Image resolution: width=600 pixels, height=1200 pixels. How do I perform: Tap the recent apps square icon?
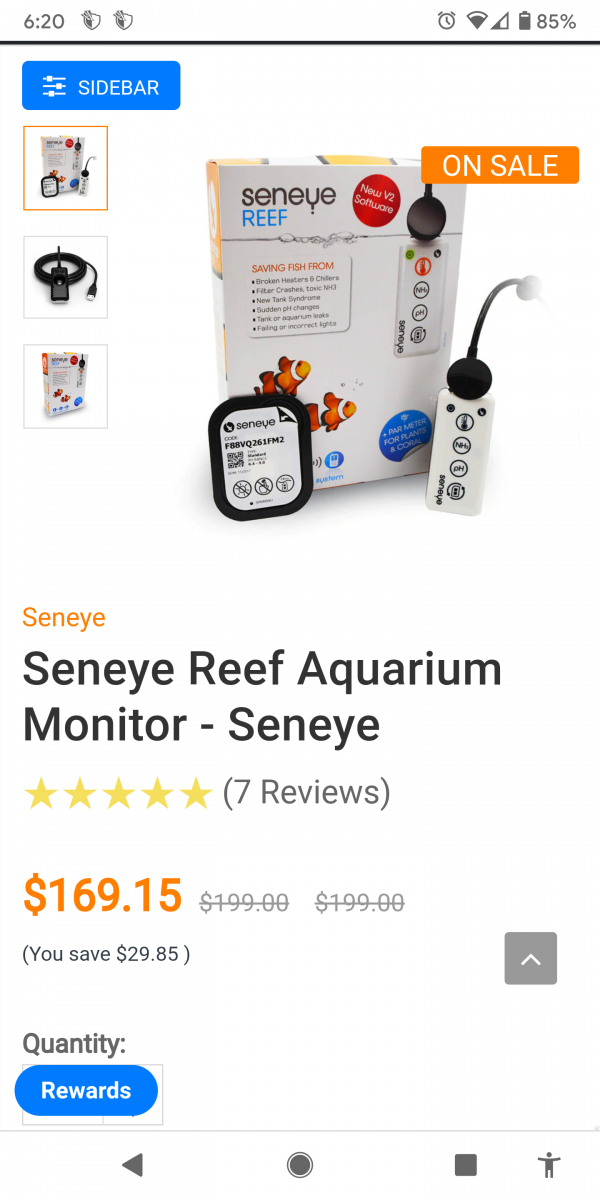coord(465,1164)
